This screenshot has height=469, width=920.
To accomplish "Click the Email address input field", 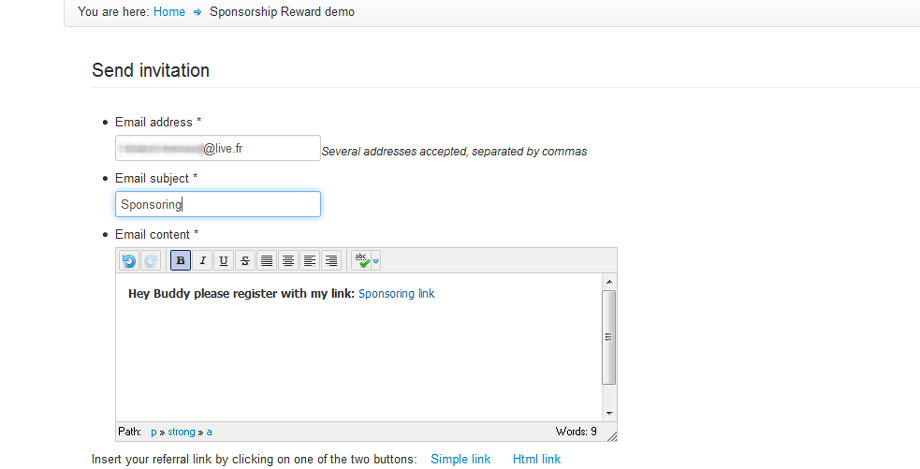I will 218,148.
